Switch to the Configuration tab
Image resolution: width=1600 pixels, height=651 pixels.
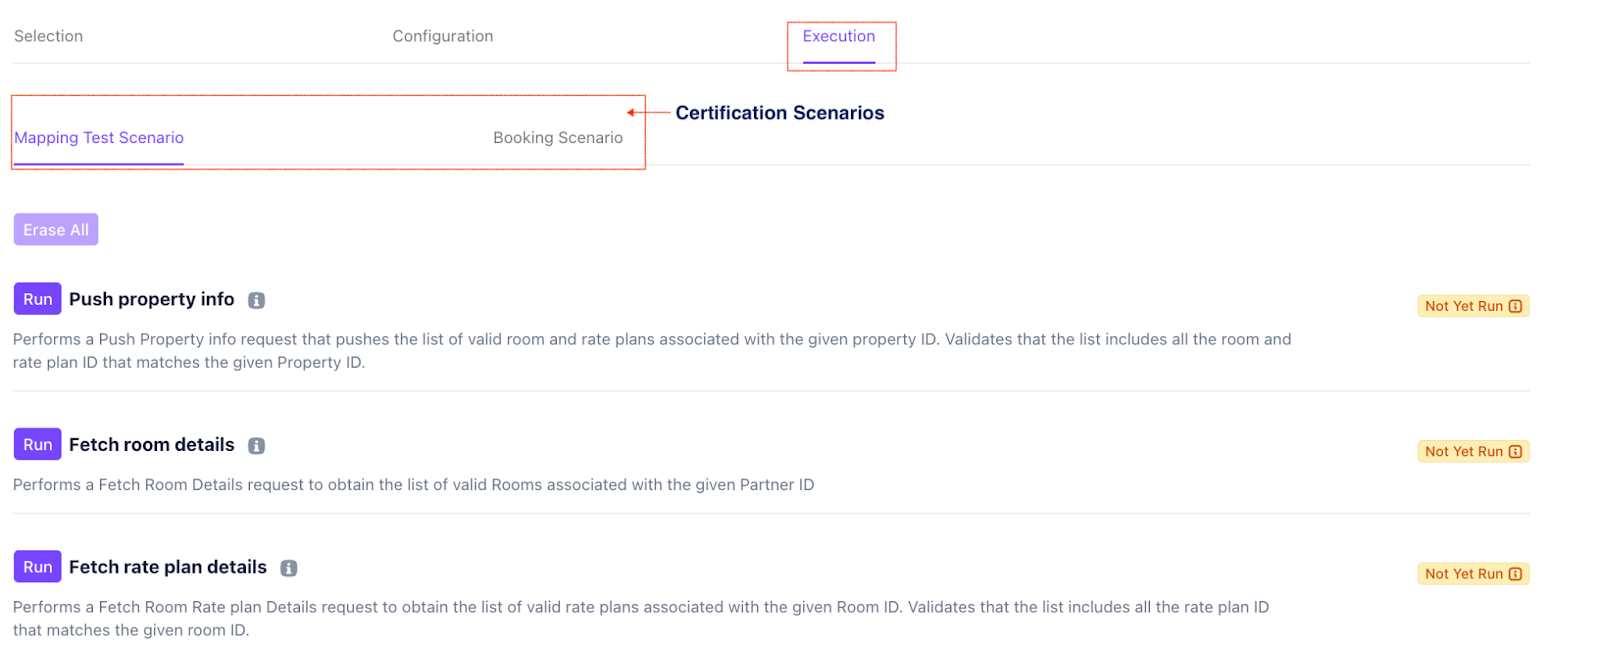coord(442,36)
